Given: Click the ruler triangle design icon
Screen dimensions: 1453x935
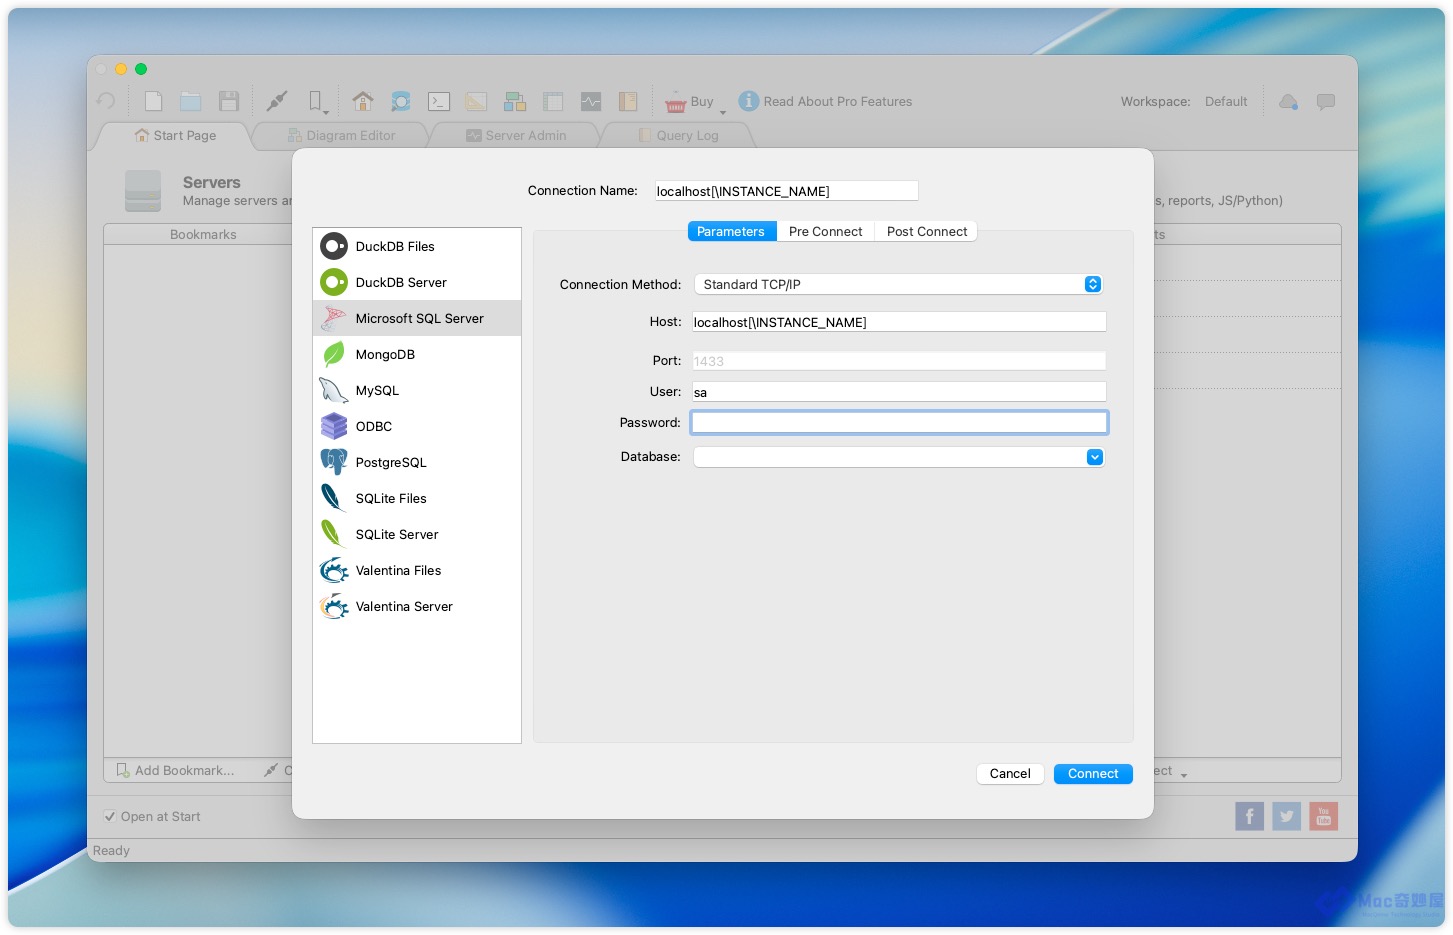Looking at the screenshot, I should point(476,101).
